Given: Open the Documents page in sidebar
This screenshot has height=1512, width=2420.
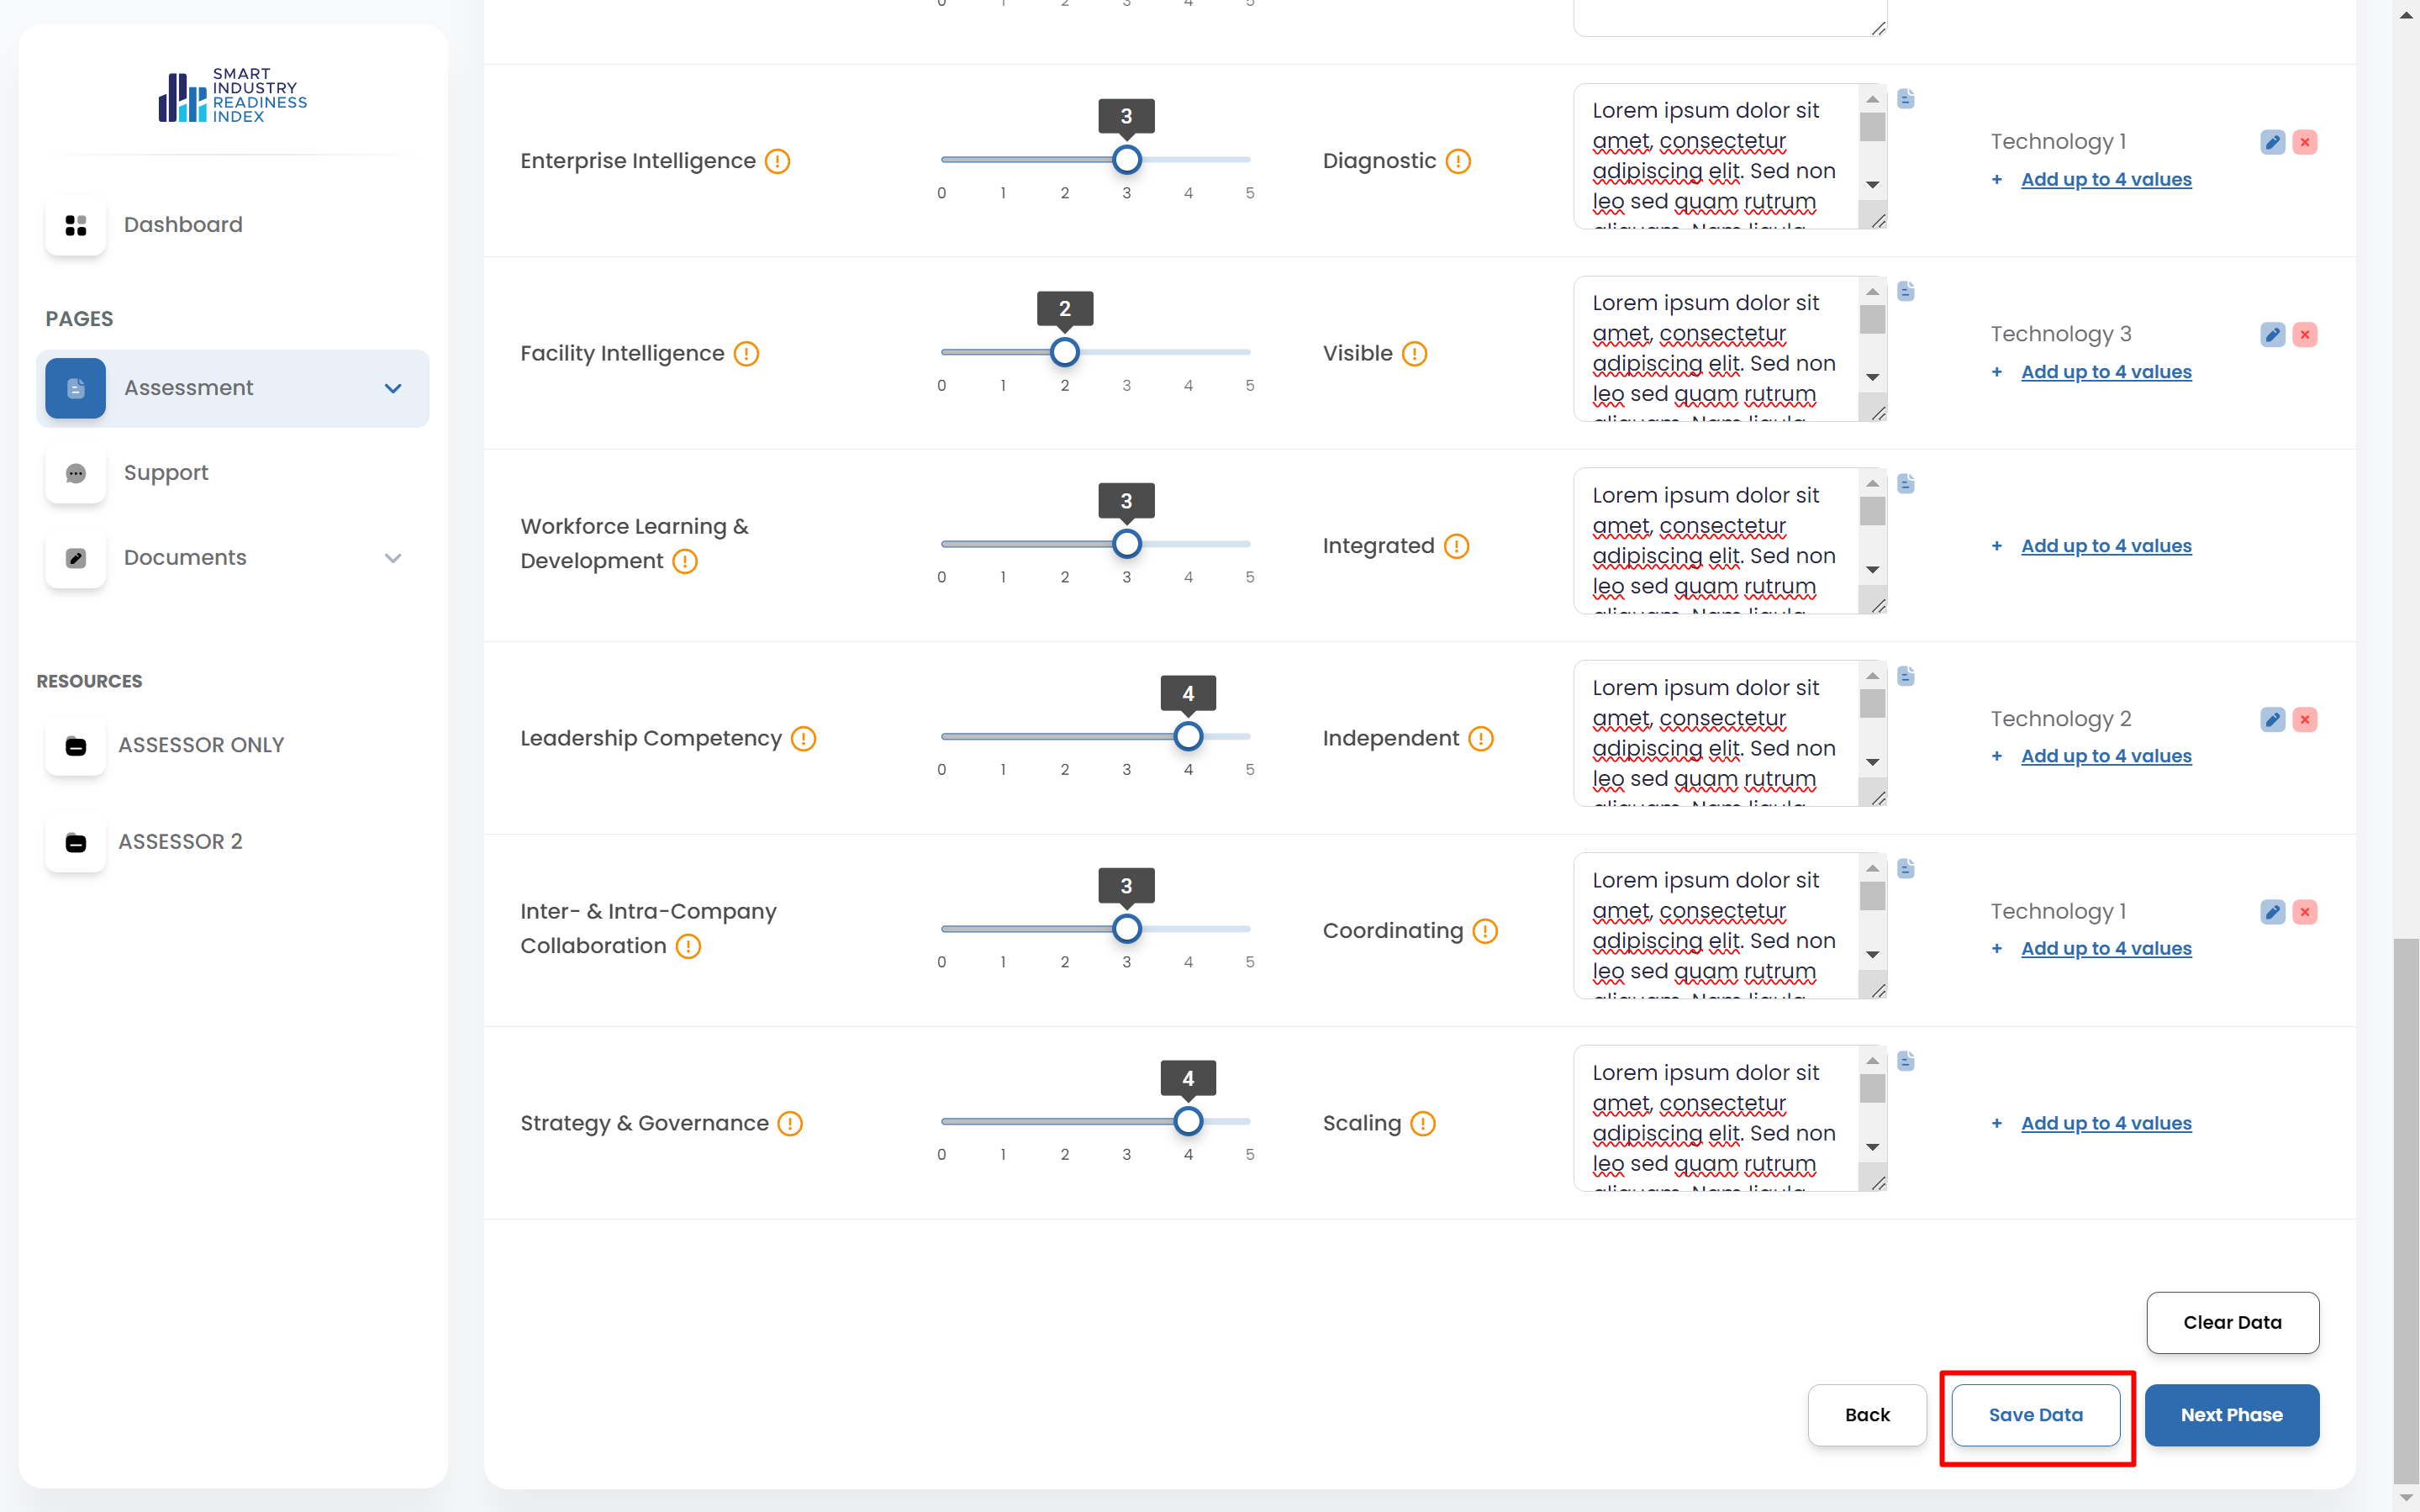Looking at the screenshot, I should click(x=185, y=558).
